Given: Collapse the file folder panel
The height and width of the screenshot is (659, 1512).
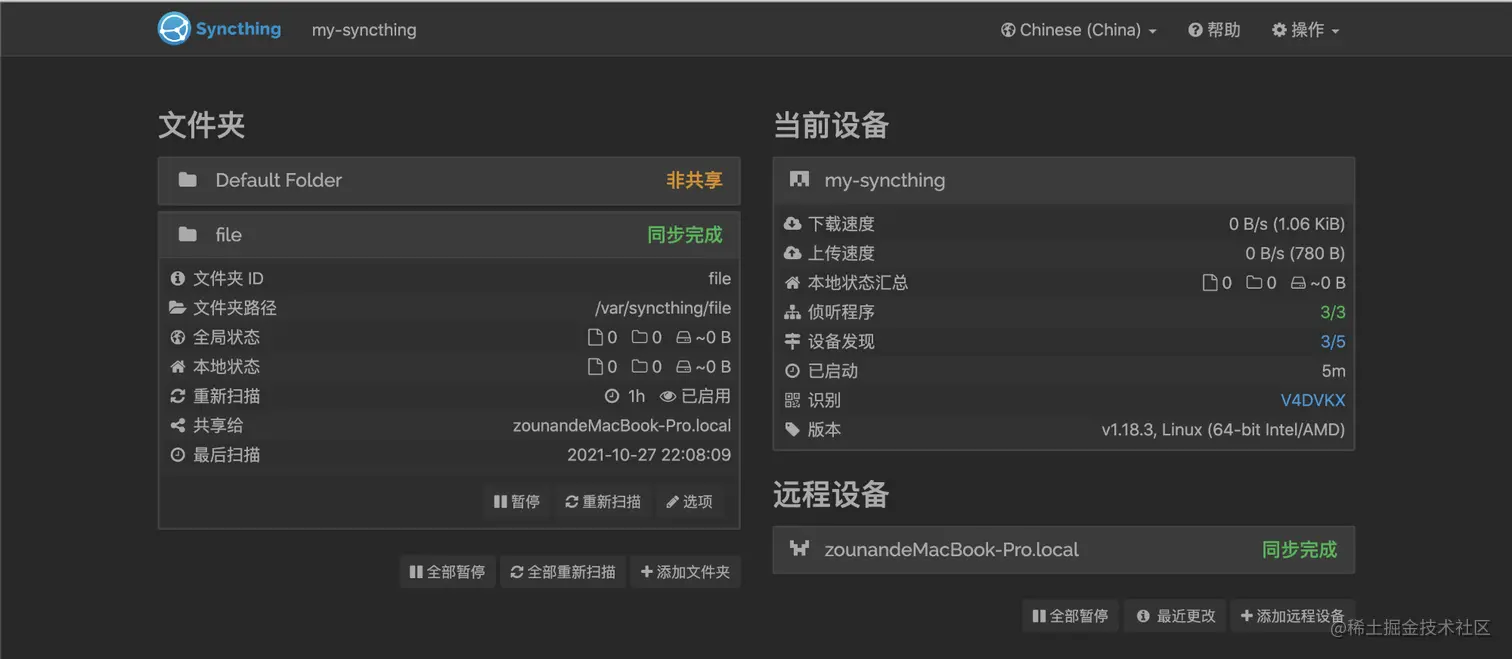Looking at the screenshot, I should point(449,234).
